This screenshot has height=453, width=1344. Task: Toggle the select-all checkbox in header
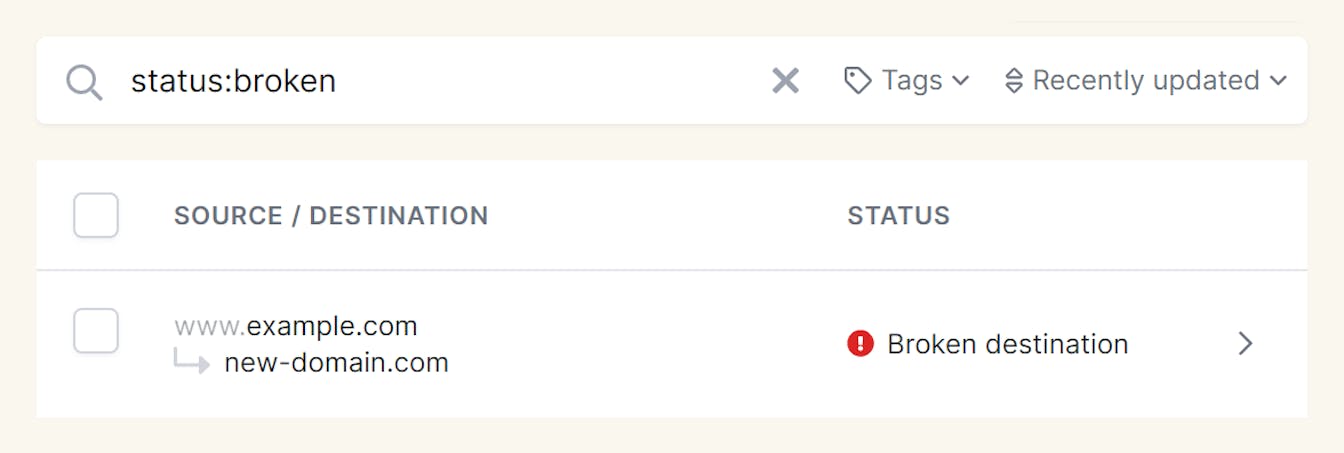click(x=96, y=215)
